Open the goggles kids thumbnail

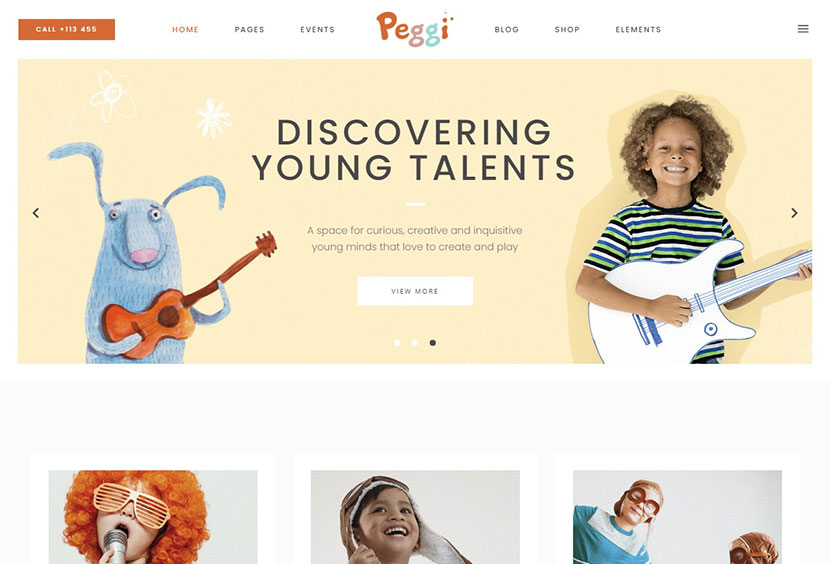pos(677,517)
